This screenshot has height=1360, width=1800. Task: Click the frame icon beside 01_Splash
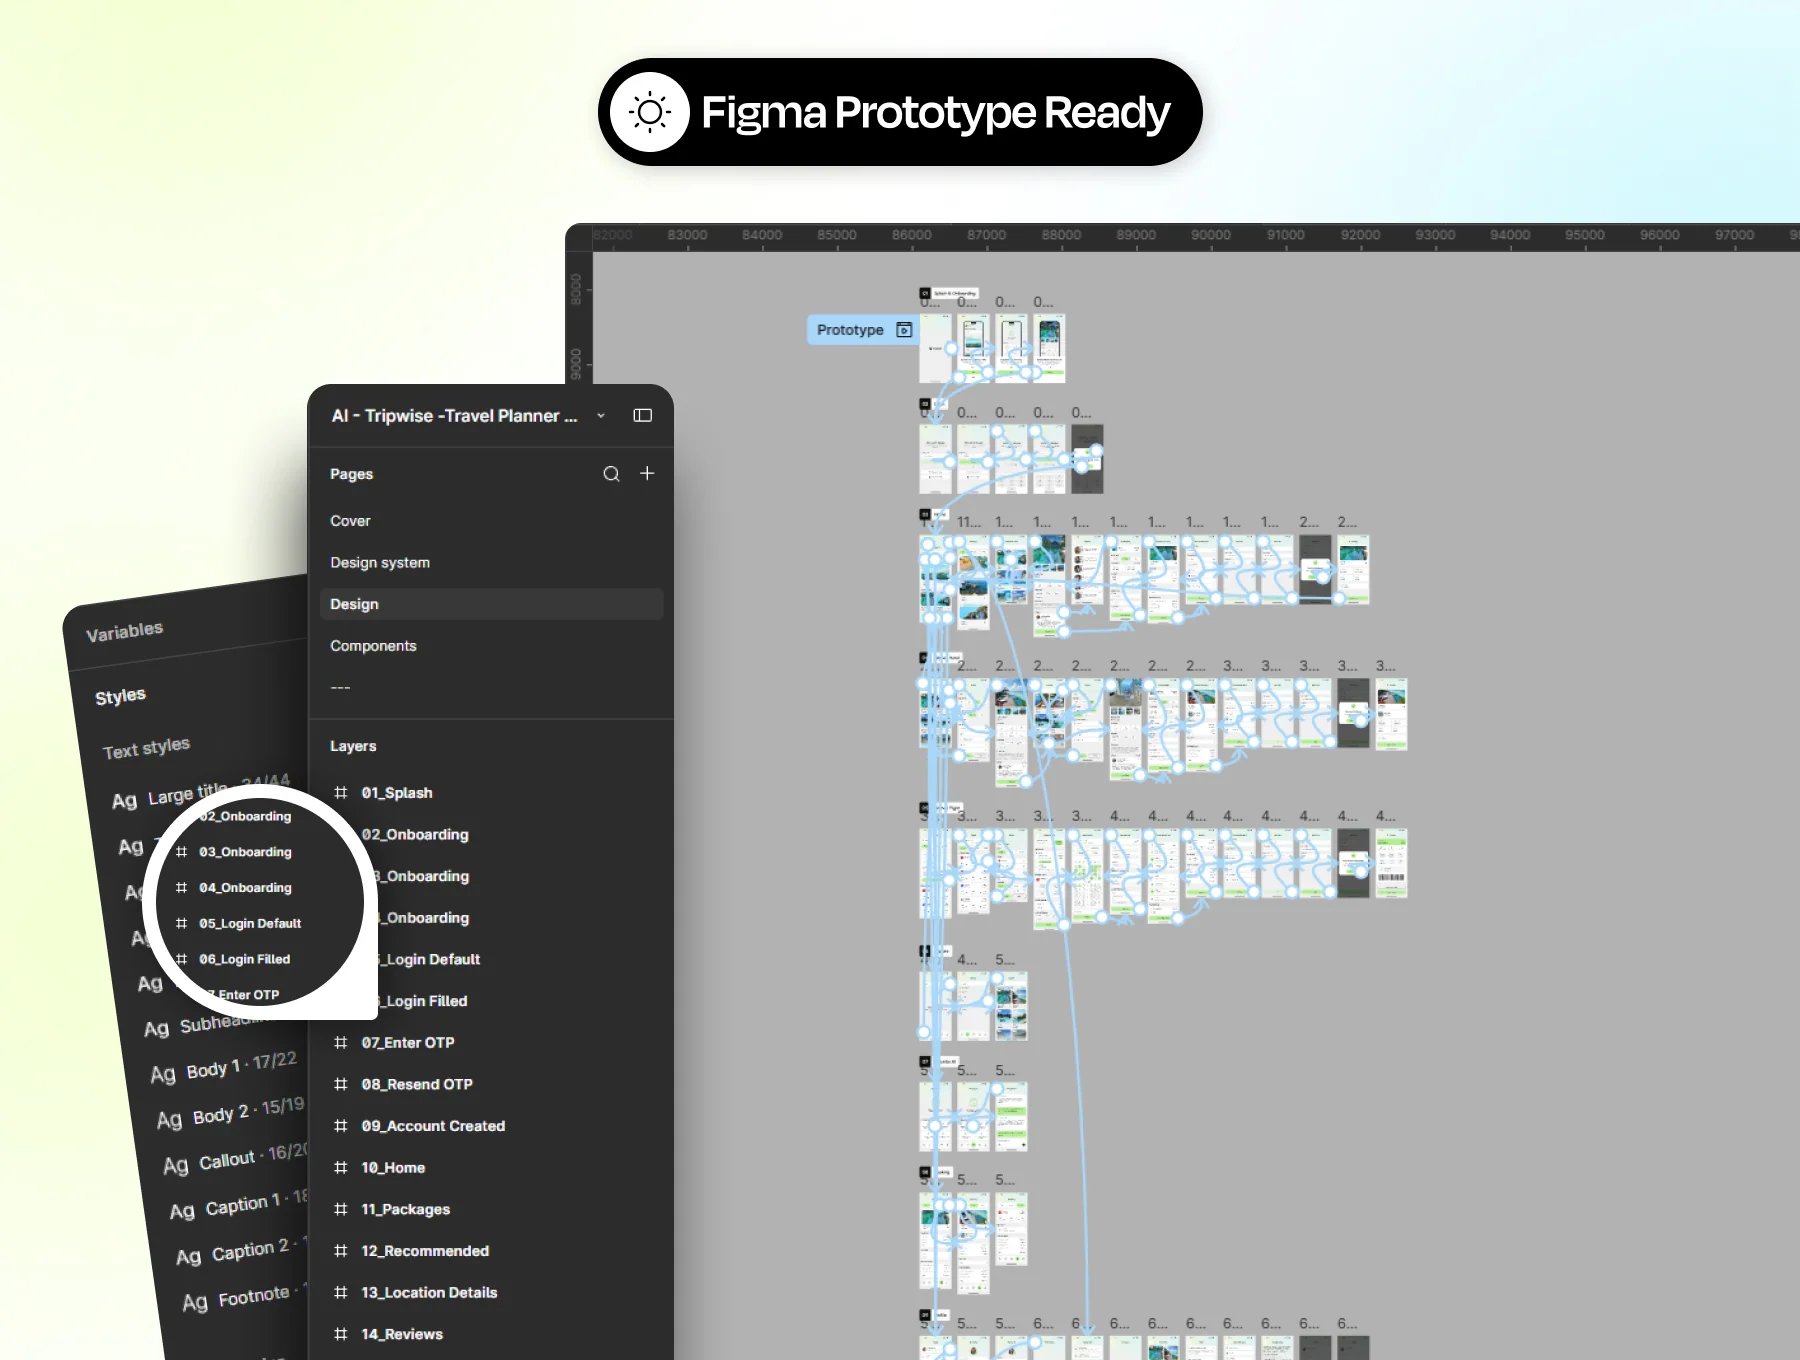(x=341, y=793)
